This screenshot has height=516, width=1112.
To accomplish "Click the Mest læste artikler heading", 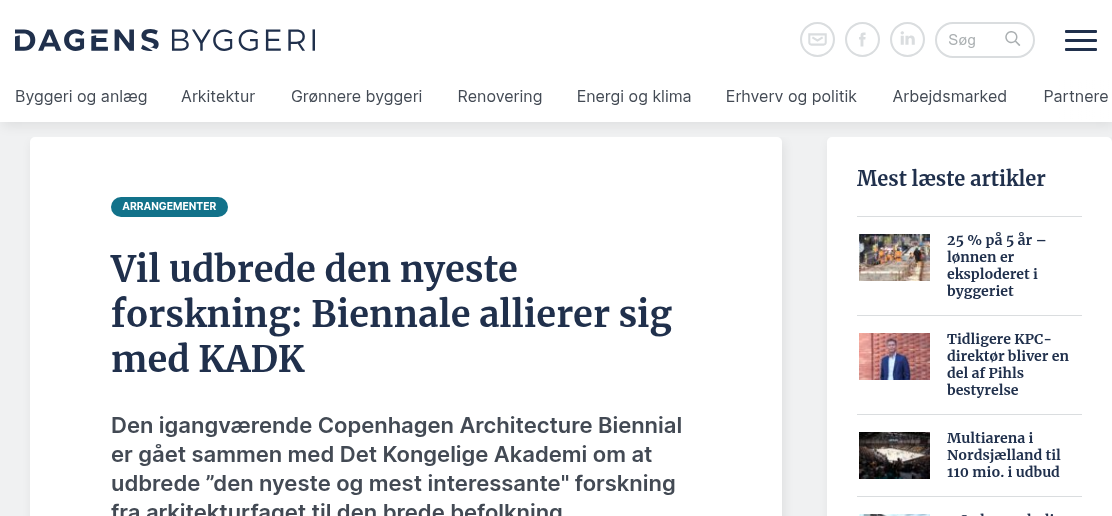I will 950,178.
